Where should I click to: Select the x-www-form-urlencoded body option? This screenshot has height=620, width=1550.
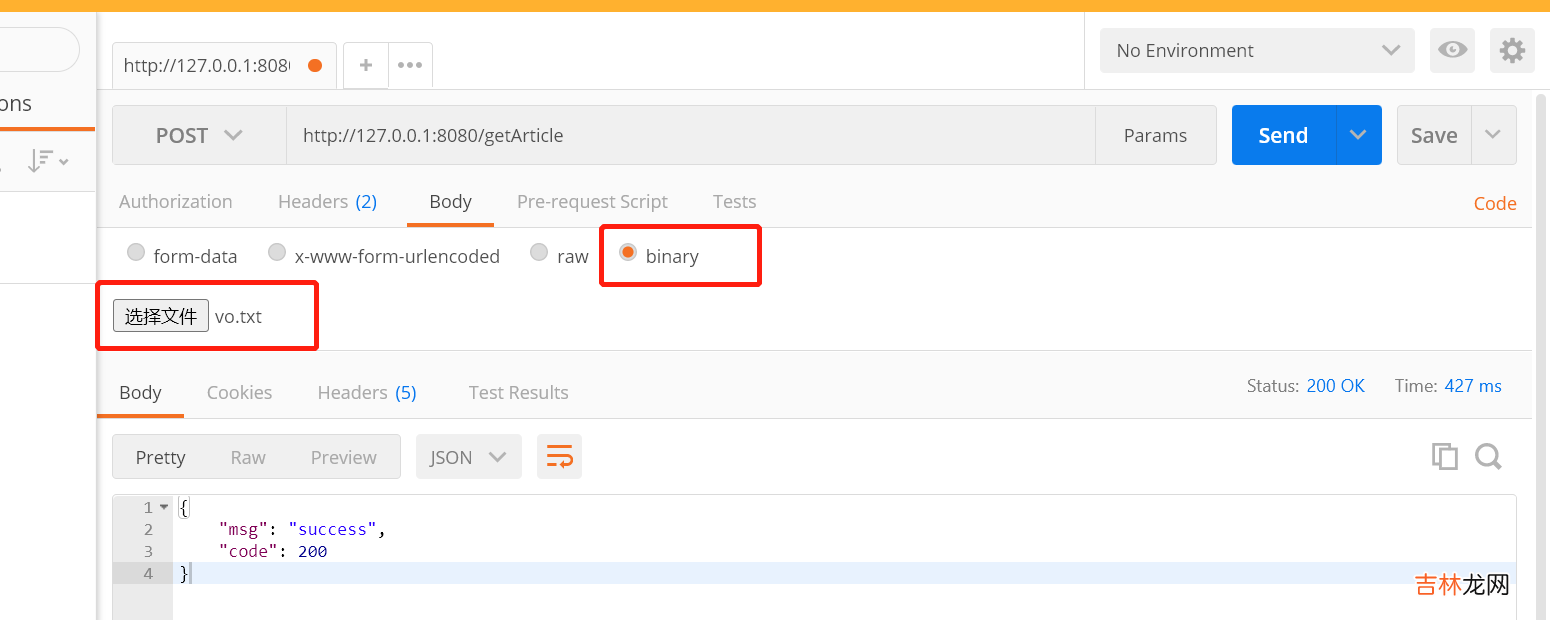pyautogui.click(x=277, y=253)
